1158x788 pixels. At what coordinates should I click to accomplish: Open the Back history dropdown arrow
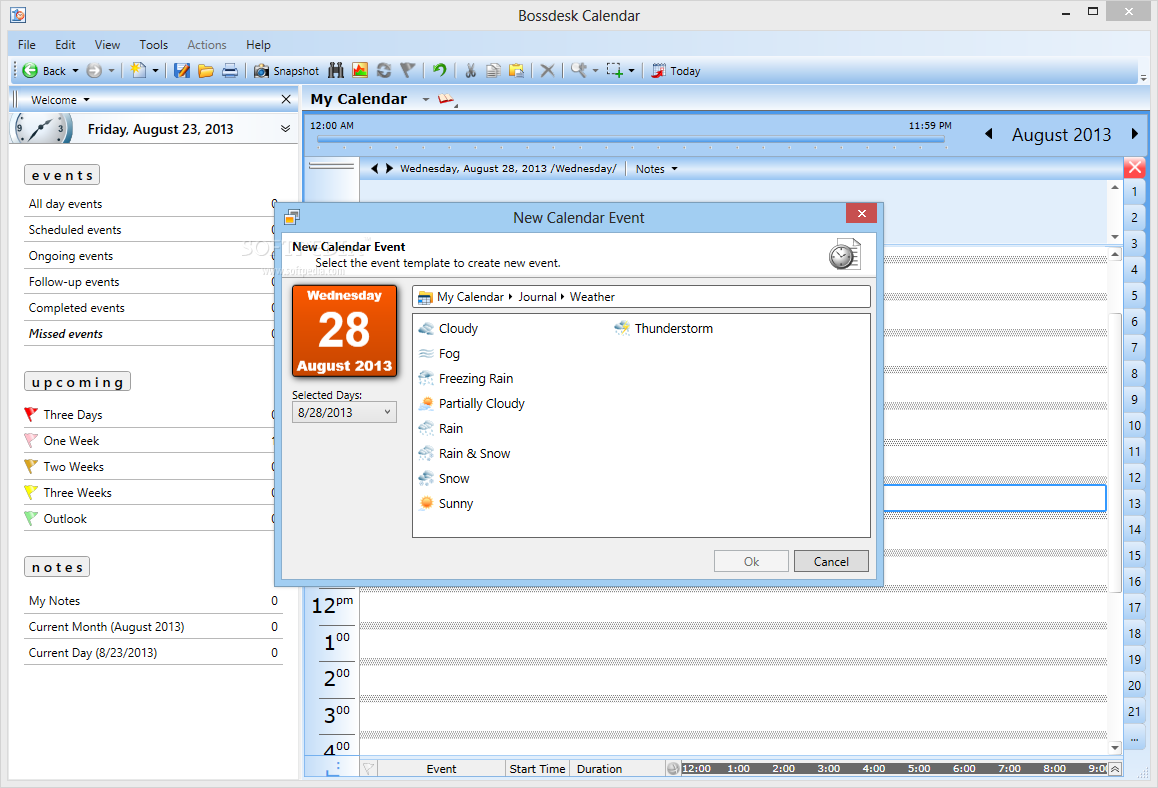click(75, 71)
